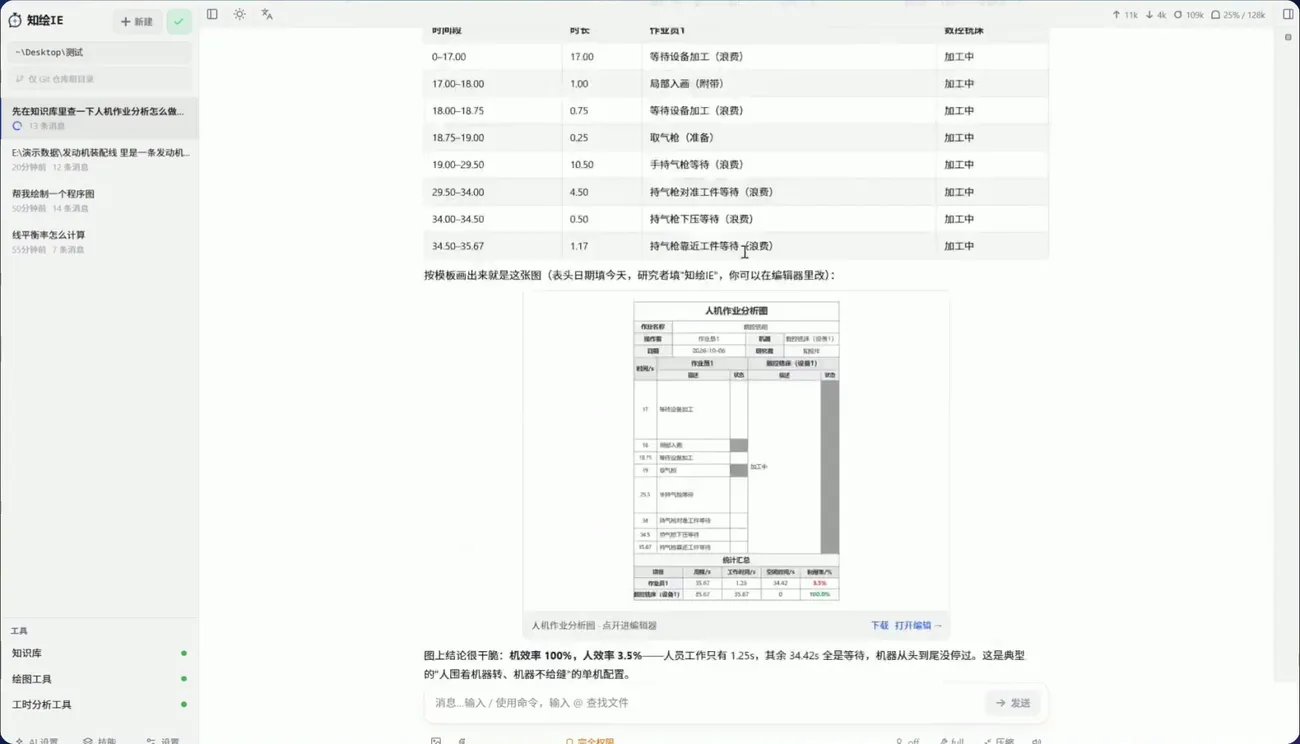Click the 13 条消息 label on the active chat
The height and width of the screenshot is (744, 1300).
[47, 126]
